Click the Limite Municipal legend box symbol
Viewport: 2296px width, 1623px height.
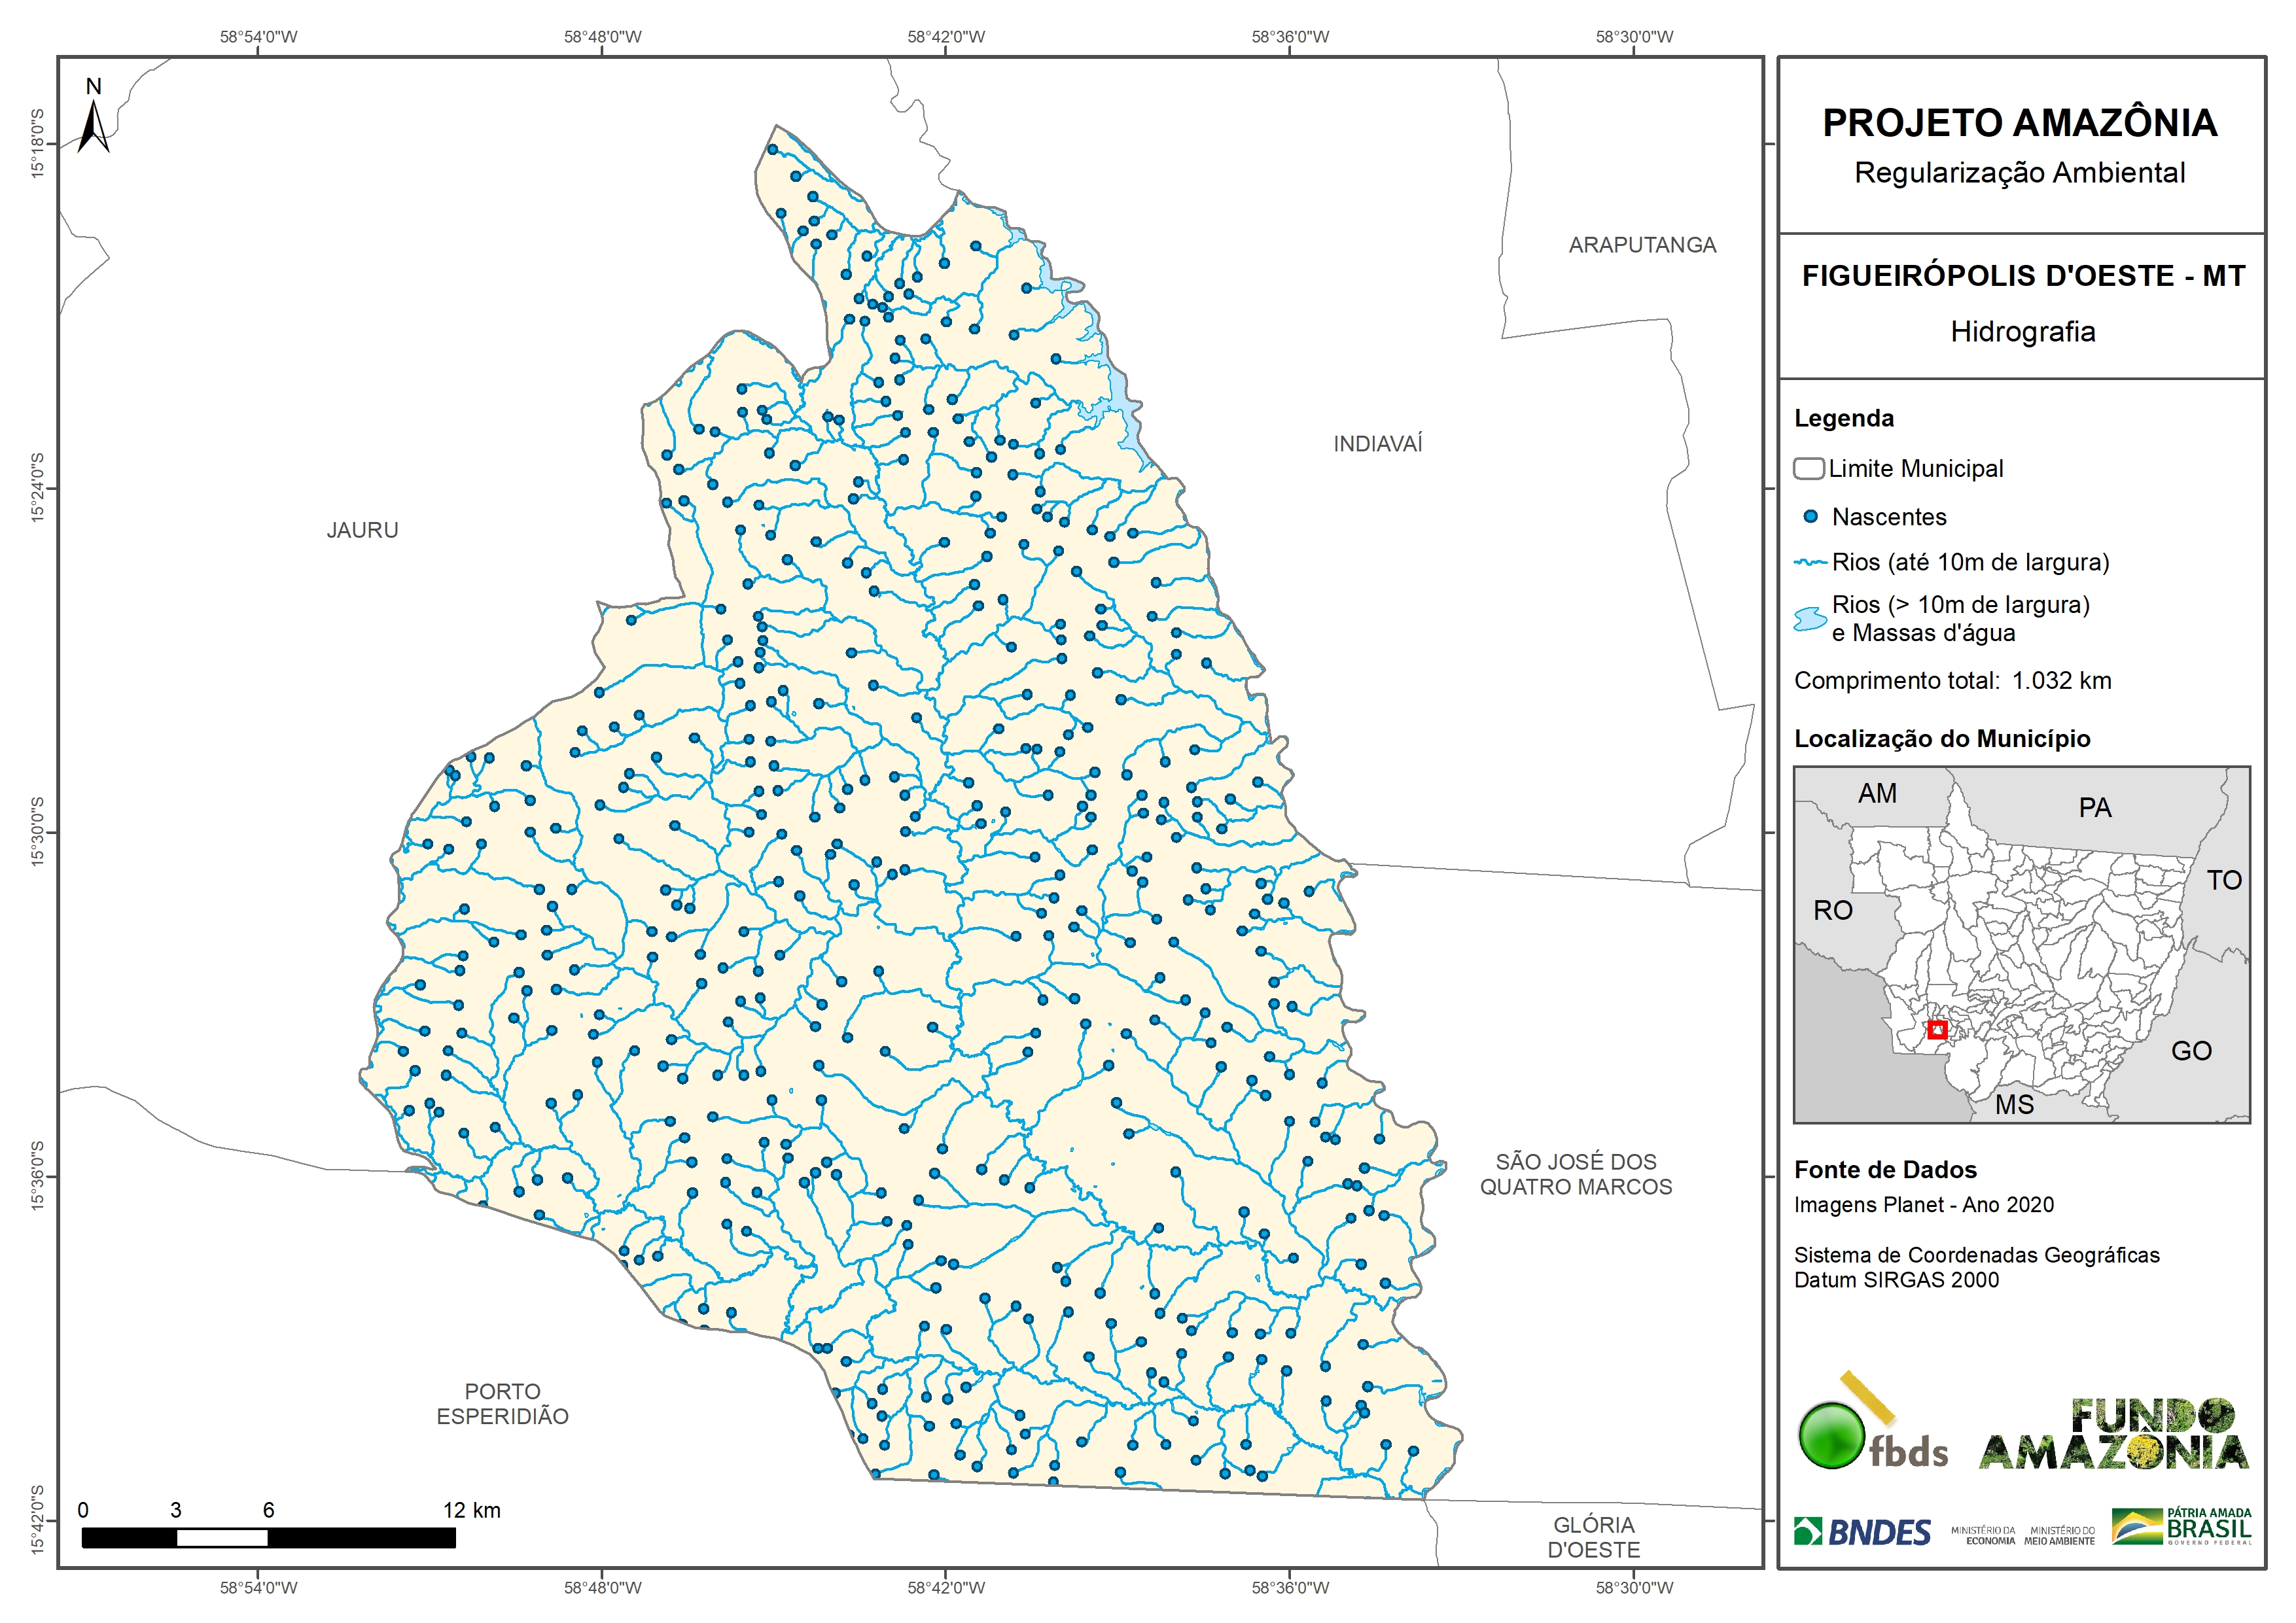pyautogui.click(x=1809, y=468)
